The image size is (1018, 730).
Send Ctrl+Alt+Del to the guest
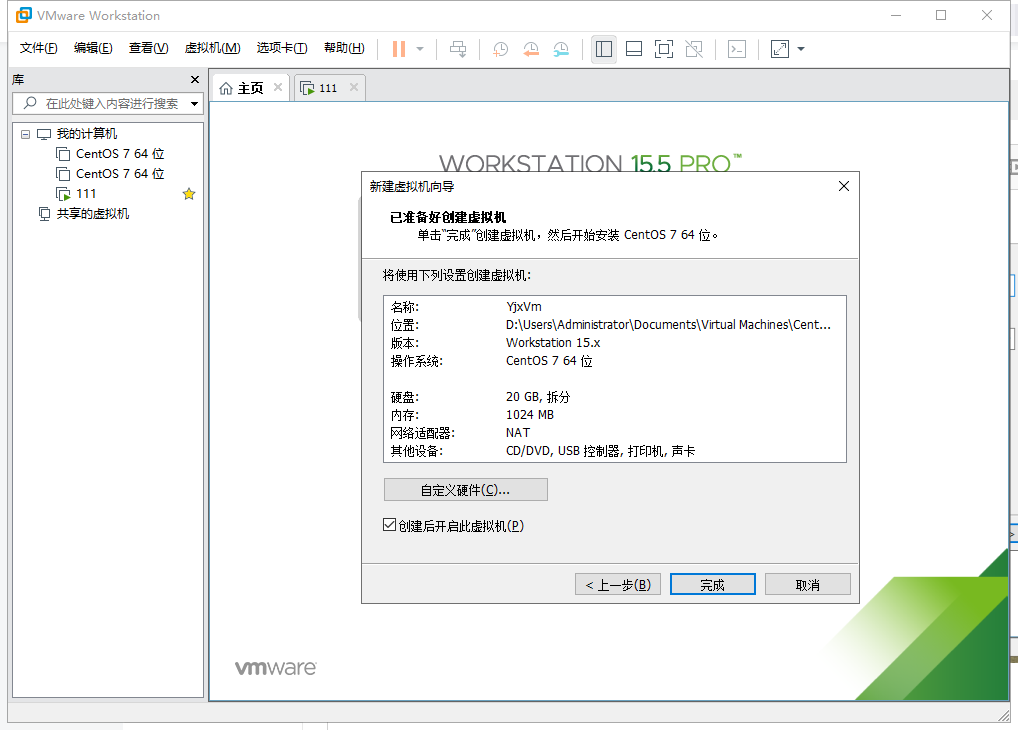[457, 48]
